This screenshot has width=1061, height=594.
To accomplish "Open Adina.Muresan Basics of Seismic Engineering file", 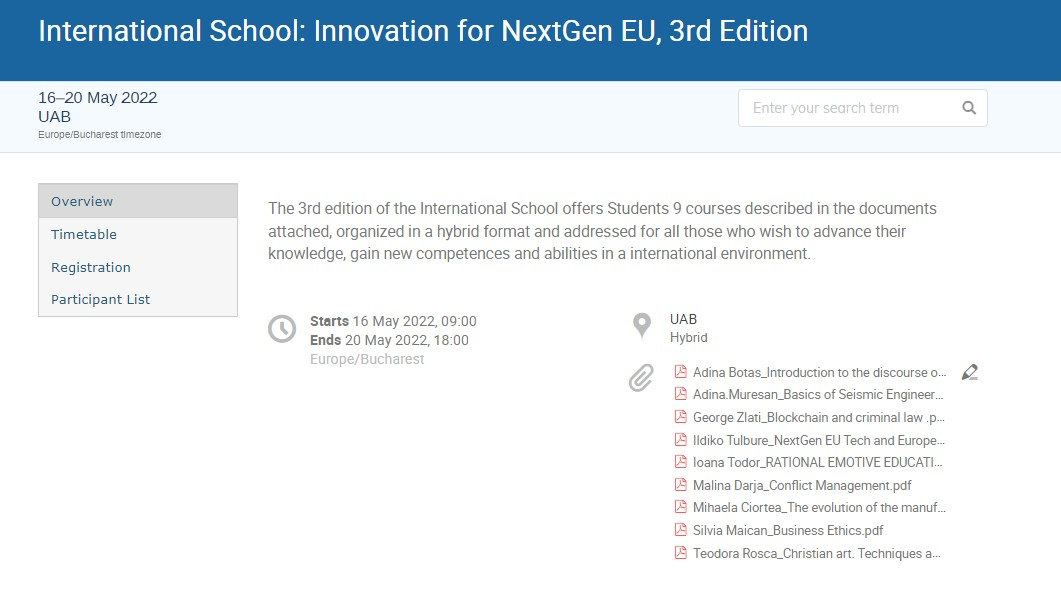I will coord(818,394).
